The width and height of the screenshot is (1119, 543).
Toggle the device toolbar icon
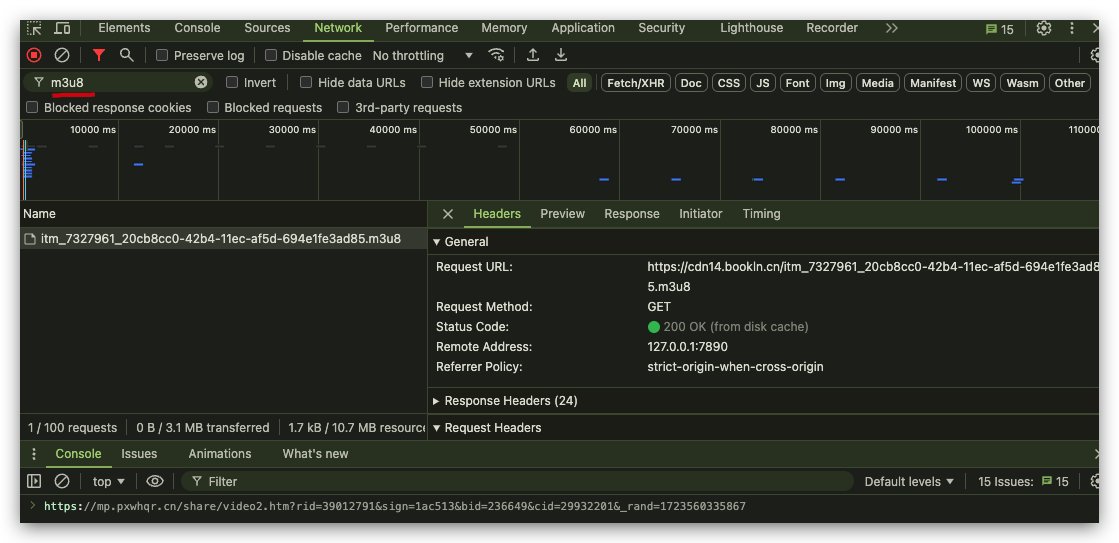click(63, 29)
